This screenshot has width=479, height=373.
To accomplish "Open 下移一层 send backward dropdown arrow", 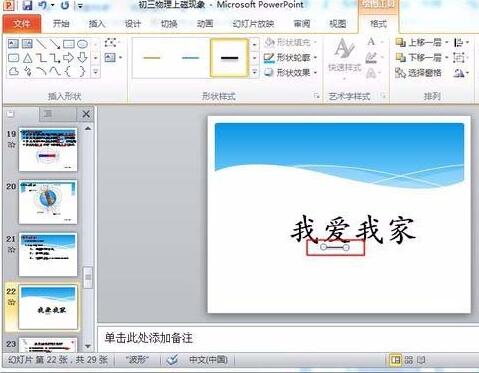I will coord(447,58).
